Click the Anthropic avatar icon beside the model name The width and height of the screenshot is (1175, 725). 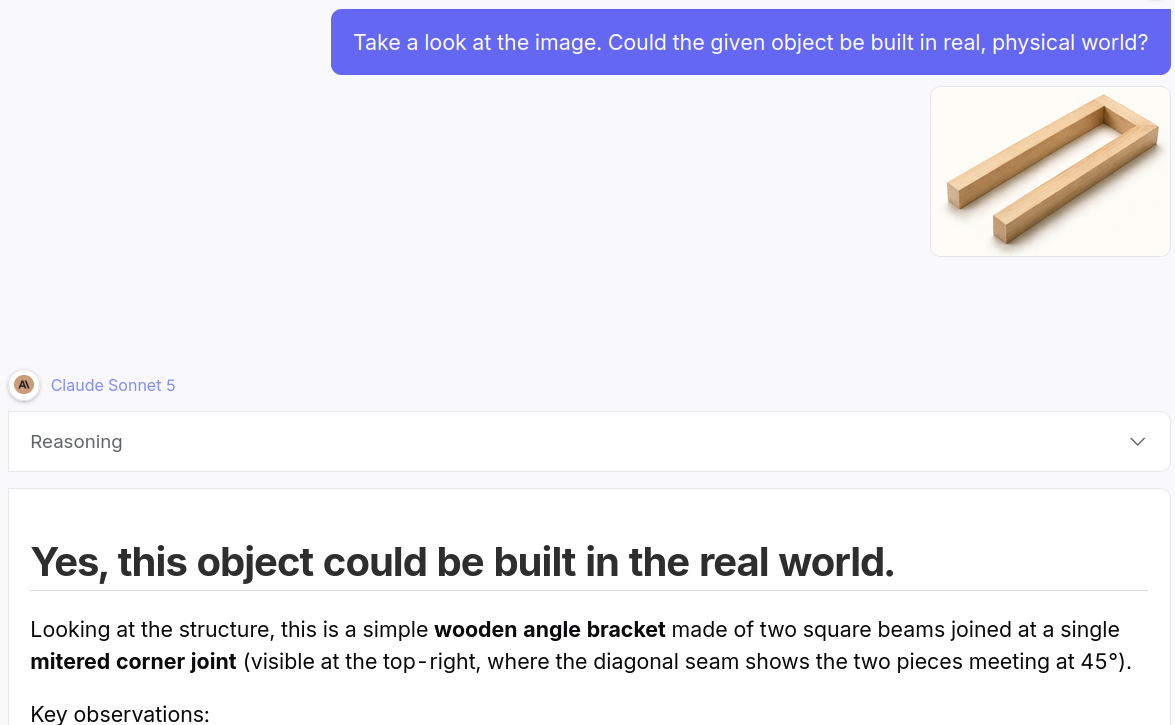(24, 385)
